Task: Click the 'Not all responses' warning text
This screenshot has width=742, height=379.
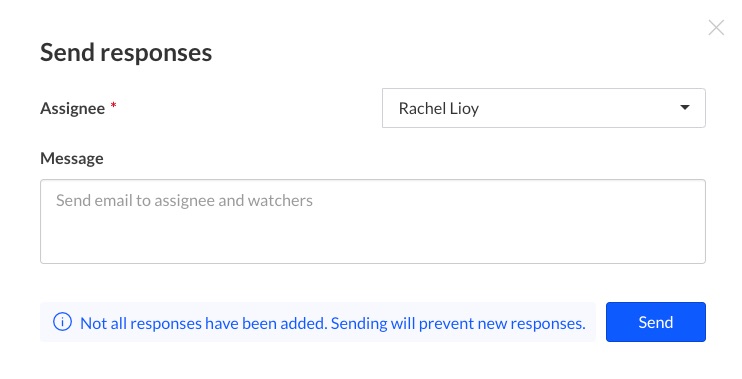Action: [x=333, y=323]
